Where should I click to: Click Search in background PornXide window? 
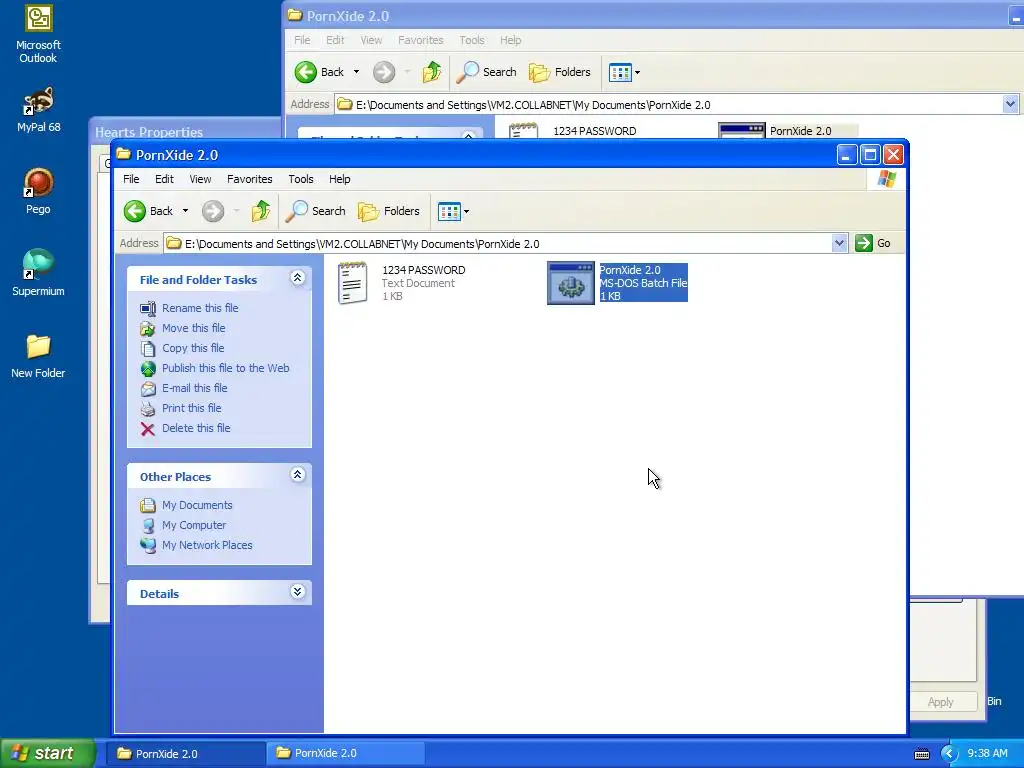point(487,72)
